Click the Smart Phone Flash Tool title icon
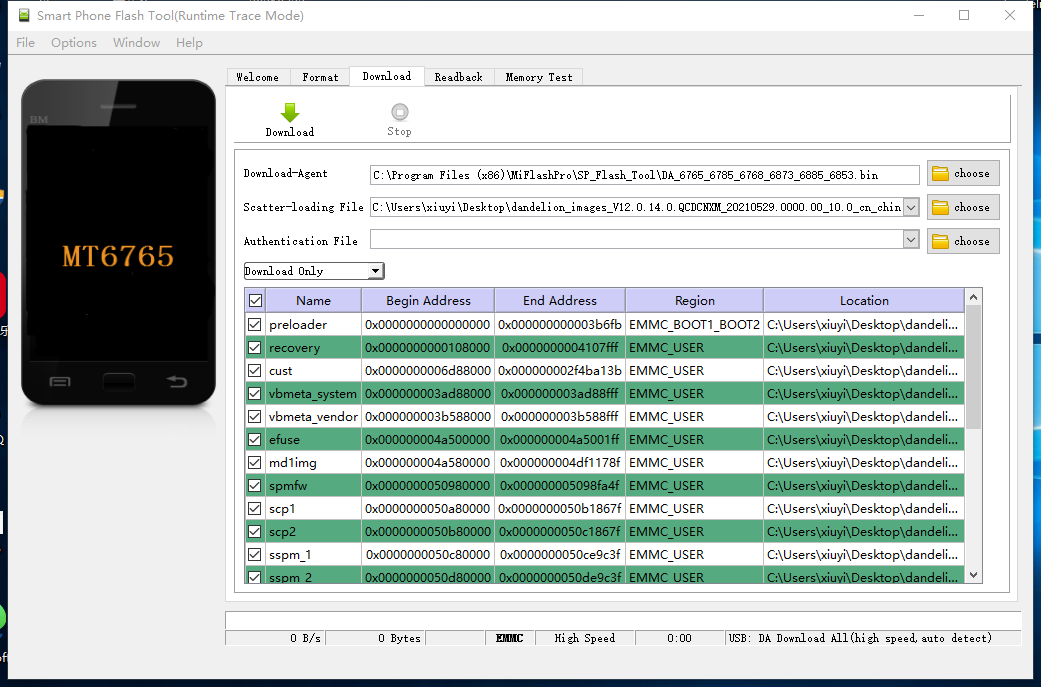This screenshot has width=1041, height=687. [24, 15]
